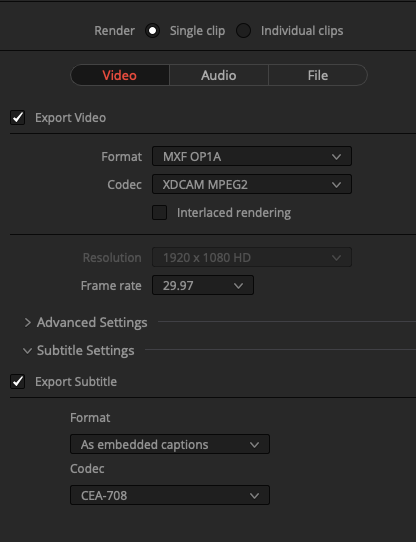Select the Individual clips render option
The image size is (416, 542).
click(243, 31)
